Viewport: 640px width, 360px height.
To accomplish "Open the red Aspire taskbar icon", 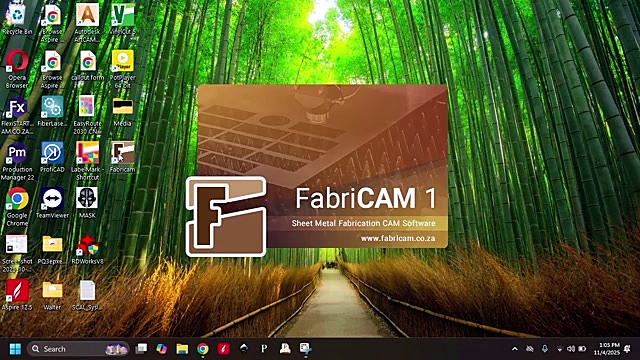I will [223, 349].
